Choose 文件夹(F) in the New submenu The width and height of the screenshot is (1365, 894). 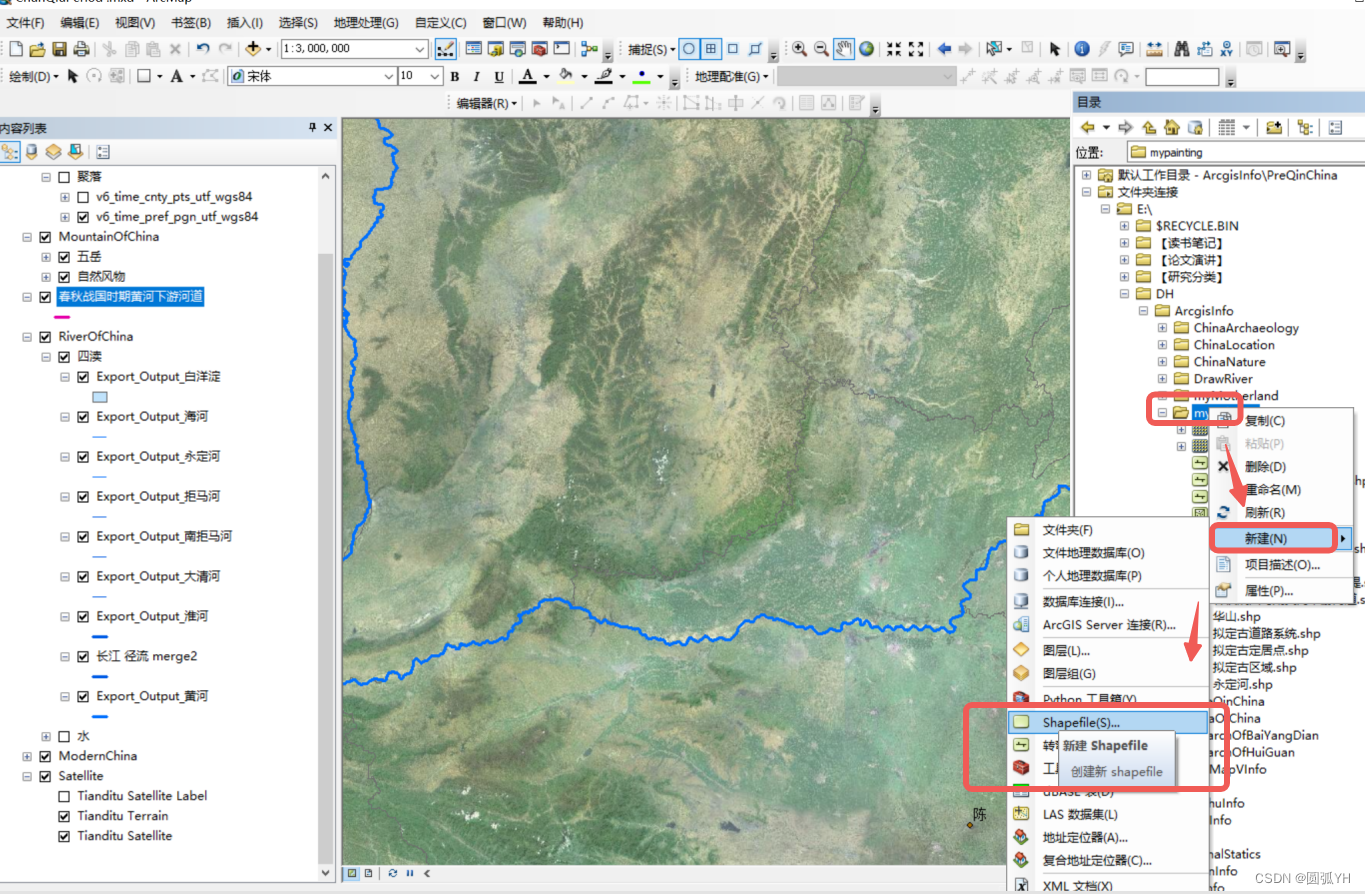tap(1108, 530)
